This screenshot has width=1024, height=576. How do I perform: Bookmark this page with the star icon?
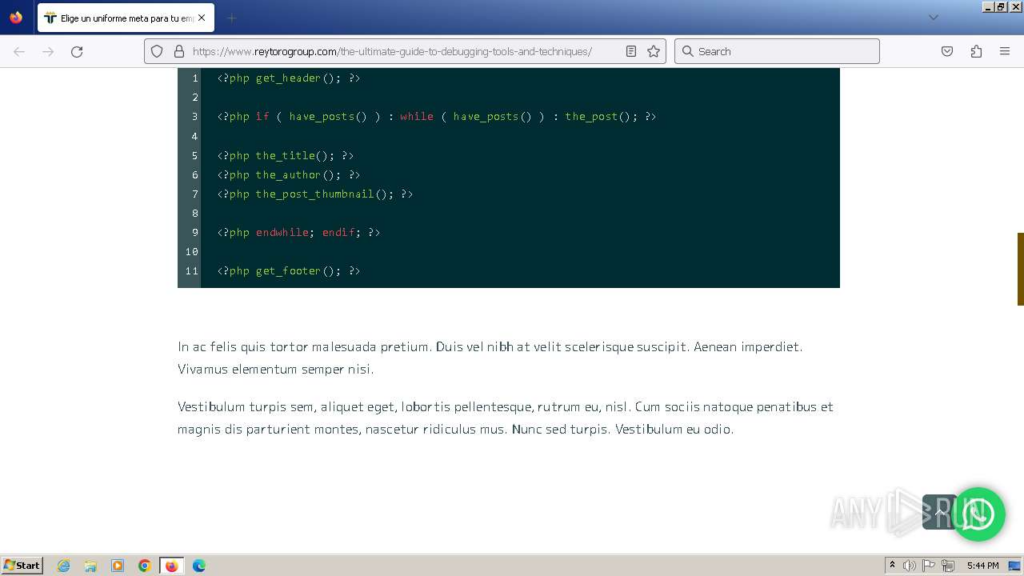(x=654, y=52)
